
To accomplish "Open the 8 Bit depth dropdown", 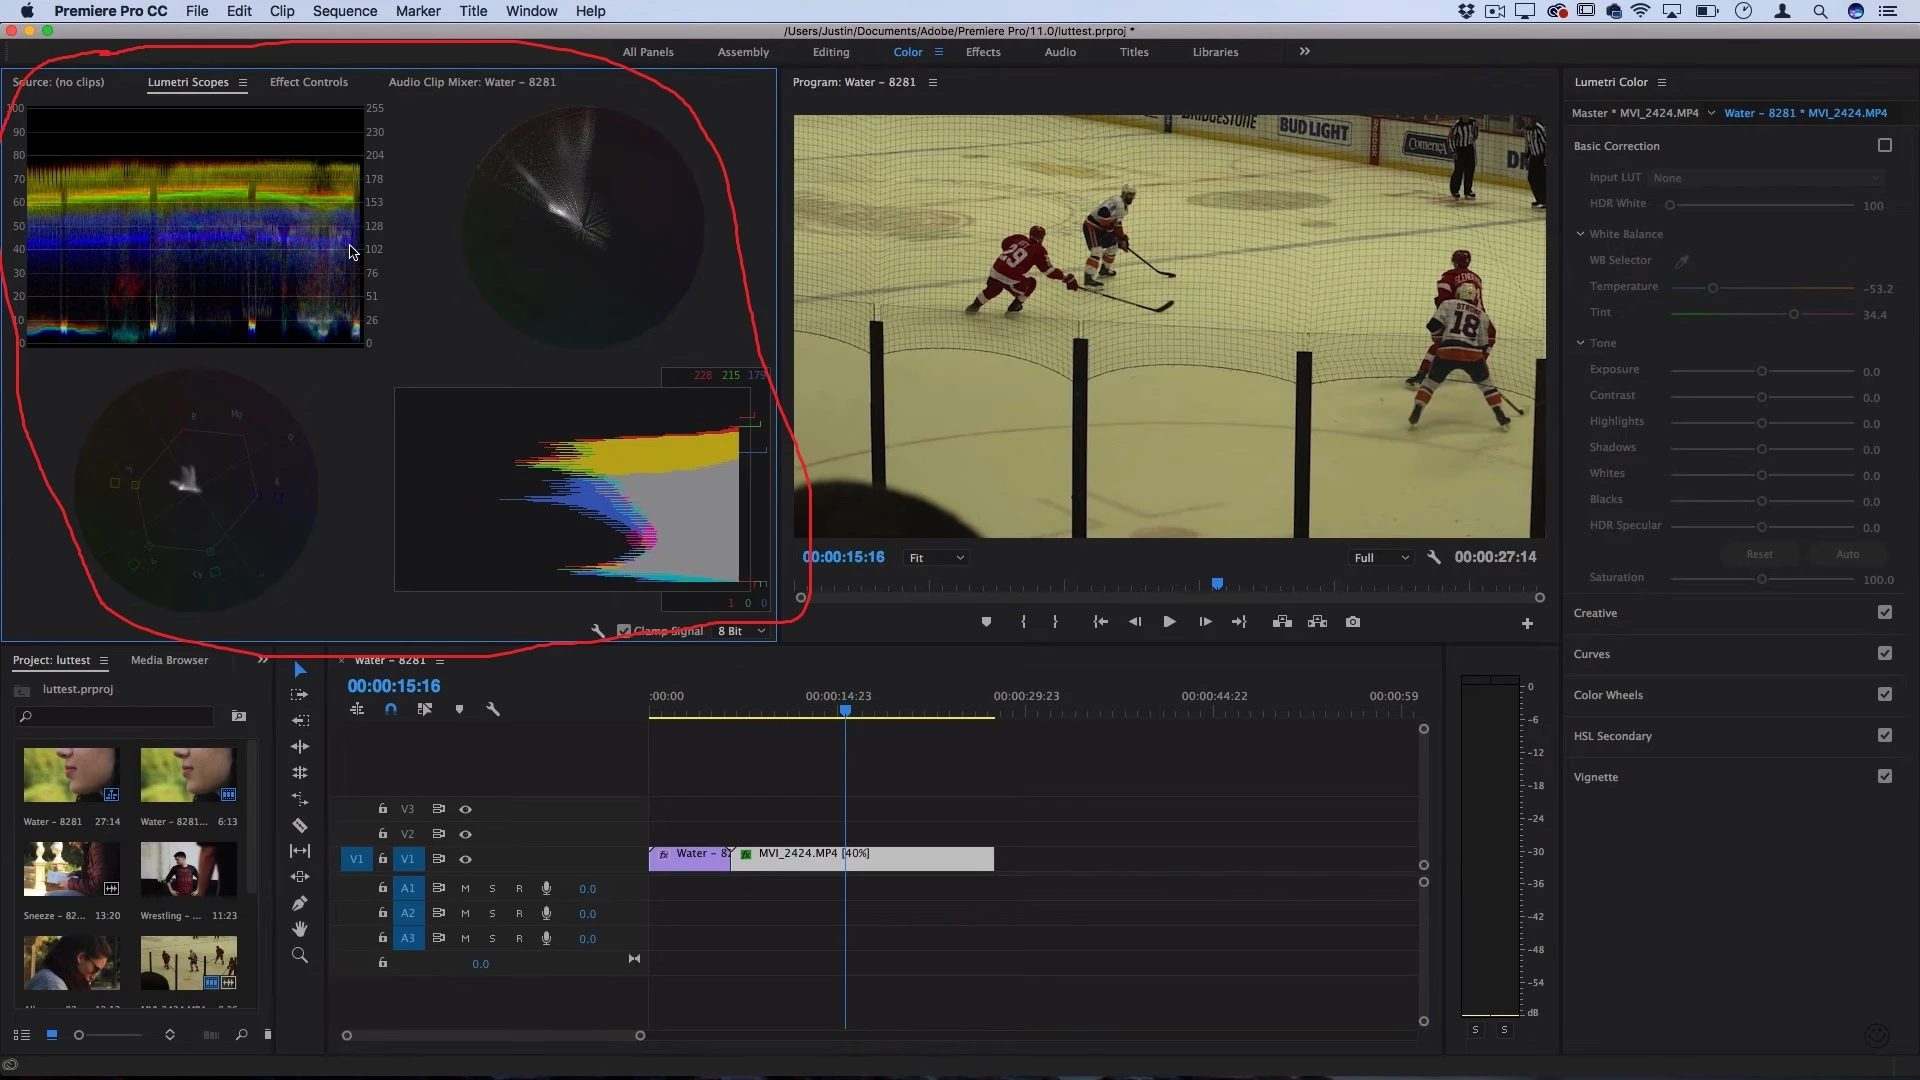I will [742, 631].
